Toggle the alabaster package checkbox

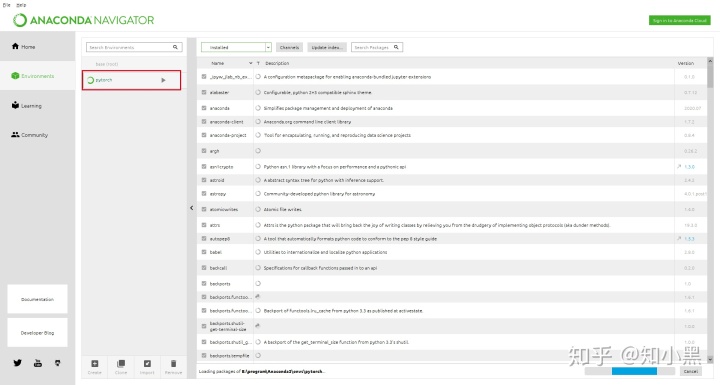[x=204, y=92]
